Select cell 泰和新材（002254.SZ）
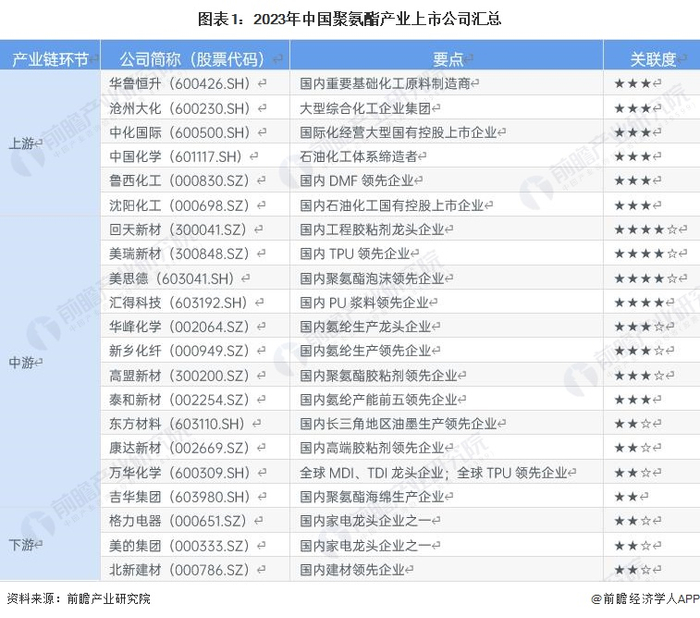Viewport: 700px width, 618px height. 195,399
